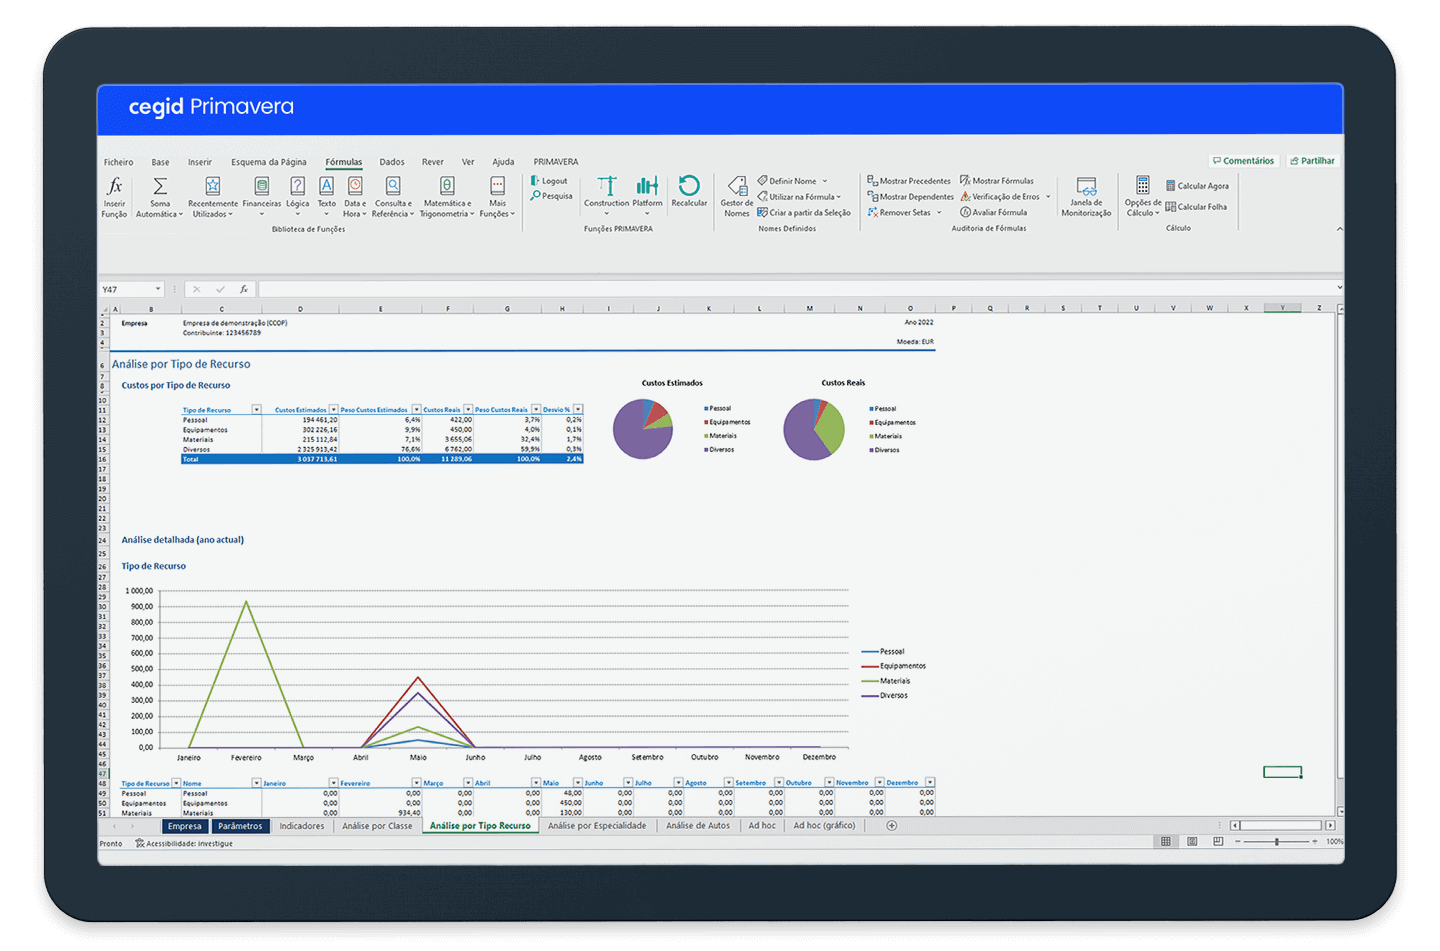This screenshot has height=951, width=1440.
Task: Click the Platform functions icon
Action: 647,186
